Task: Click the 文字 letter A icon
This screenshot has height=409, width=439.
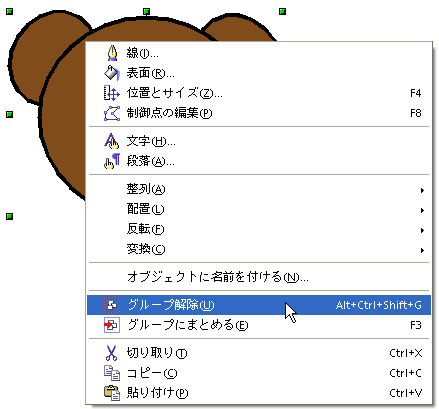Action: click(x=112, y=141)
